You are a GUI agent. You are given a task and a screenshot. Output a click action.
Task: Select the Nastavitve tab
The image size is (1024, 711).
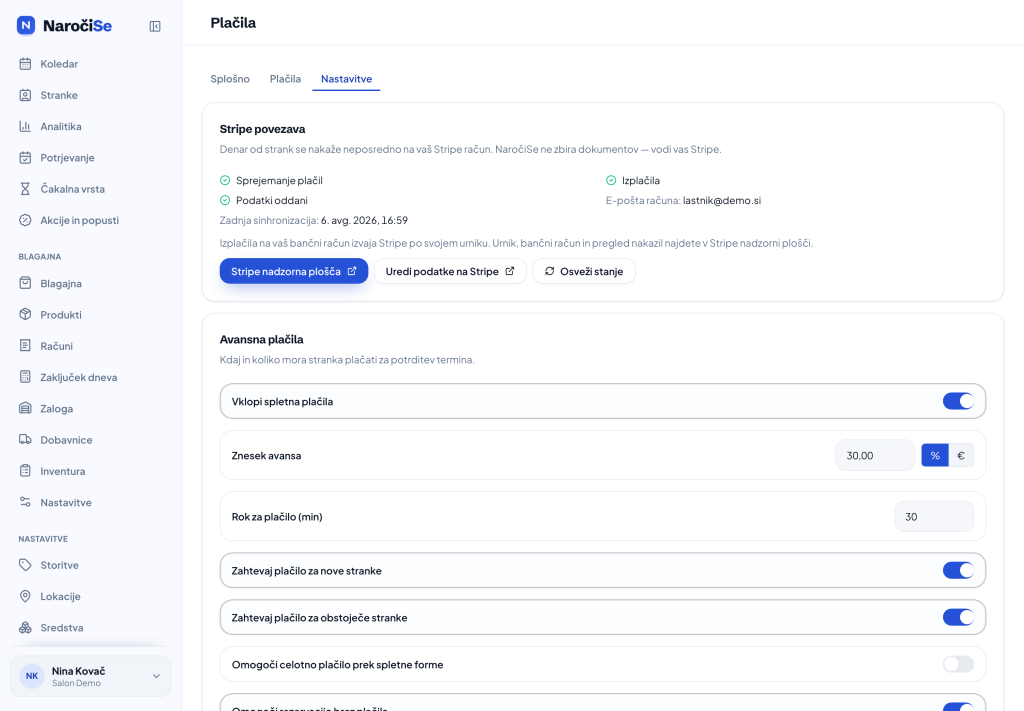[346, 79]
